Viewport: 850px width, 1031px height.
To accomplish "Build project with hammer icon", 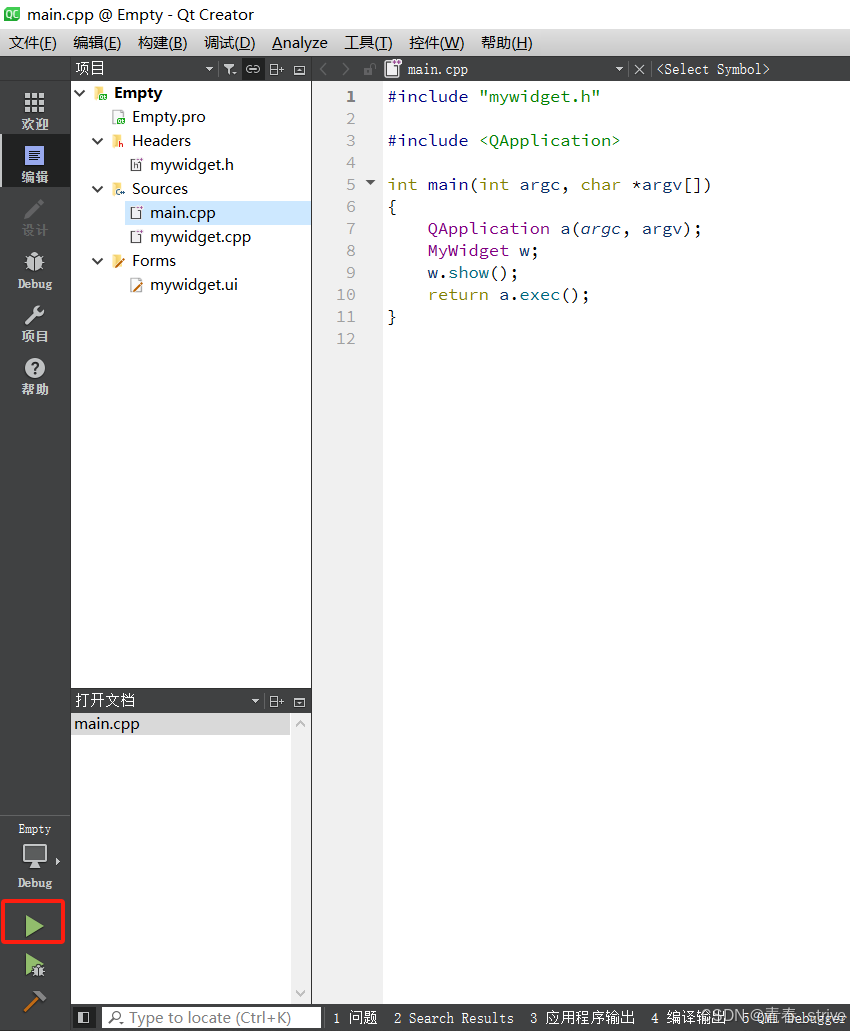I will click(x=34, y=1001).
